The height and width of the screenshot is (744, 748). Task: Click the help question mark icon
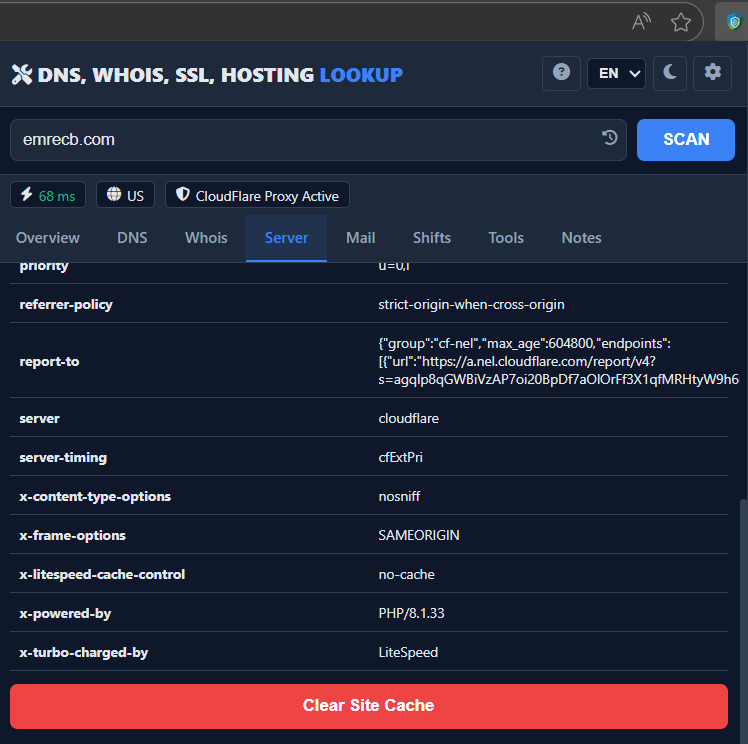(x=561, y=73)
